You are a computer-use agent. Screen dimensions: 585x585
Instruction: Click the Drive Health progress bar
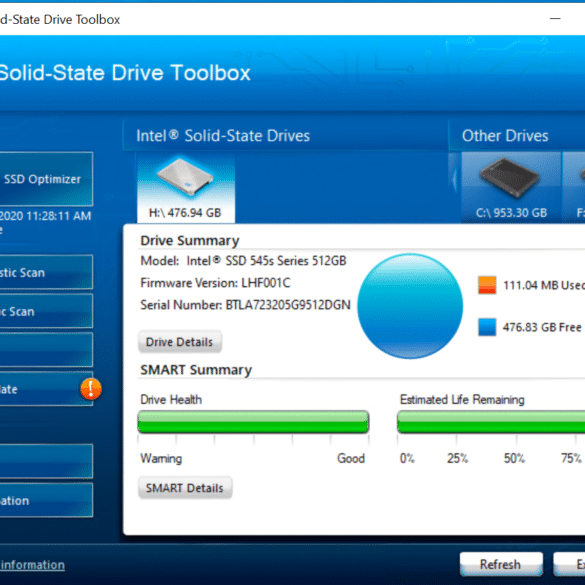click(x=253, y=422)
